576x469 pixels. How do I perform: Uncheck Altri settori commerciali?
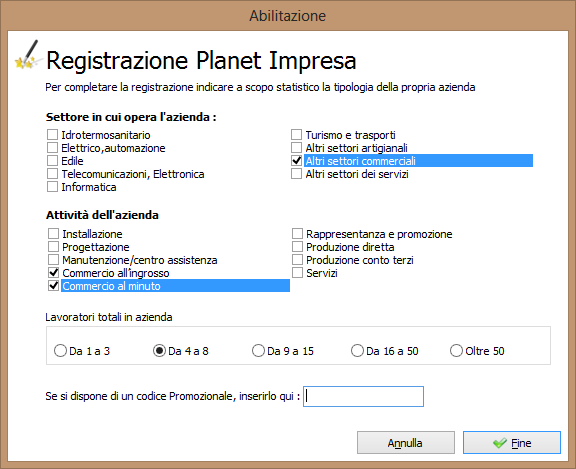[x=296, y=161]
